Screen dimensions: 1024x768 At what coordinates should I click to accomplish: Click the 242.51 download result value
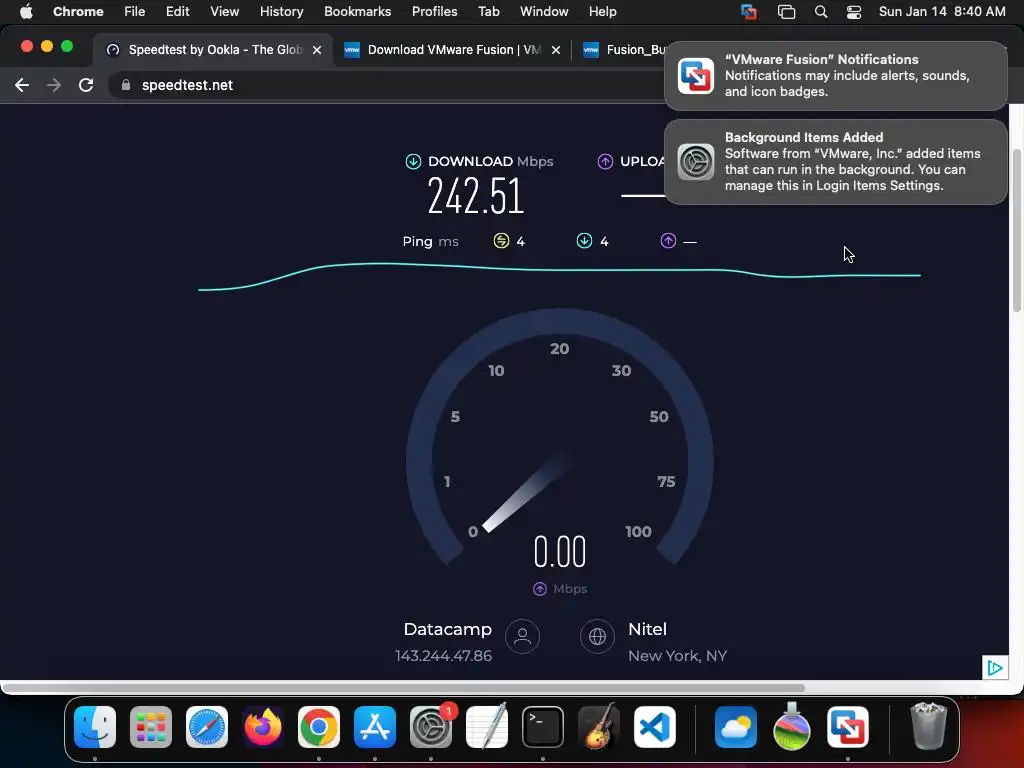475,196
